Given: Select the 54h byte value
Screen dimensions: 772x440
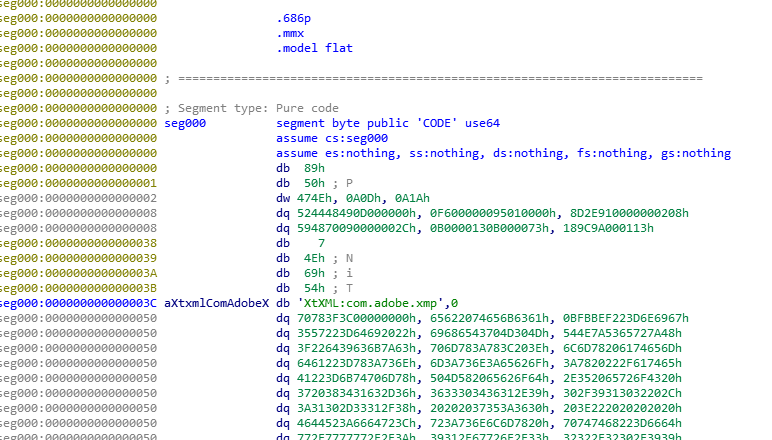Looking at the screenshot, I should tap(314, 288).
